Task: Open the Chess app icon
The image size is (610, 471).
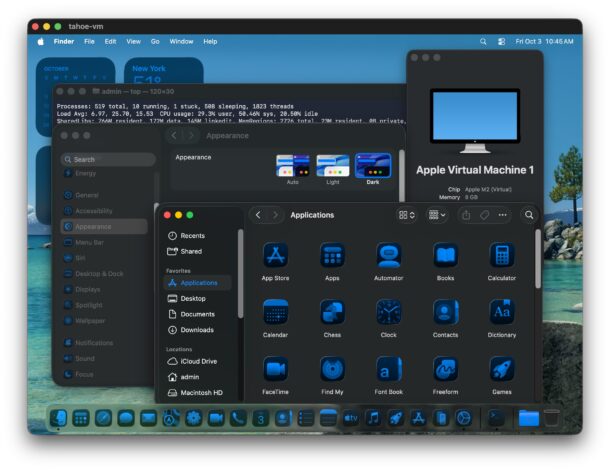Action: tap(332, 312)
